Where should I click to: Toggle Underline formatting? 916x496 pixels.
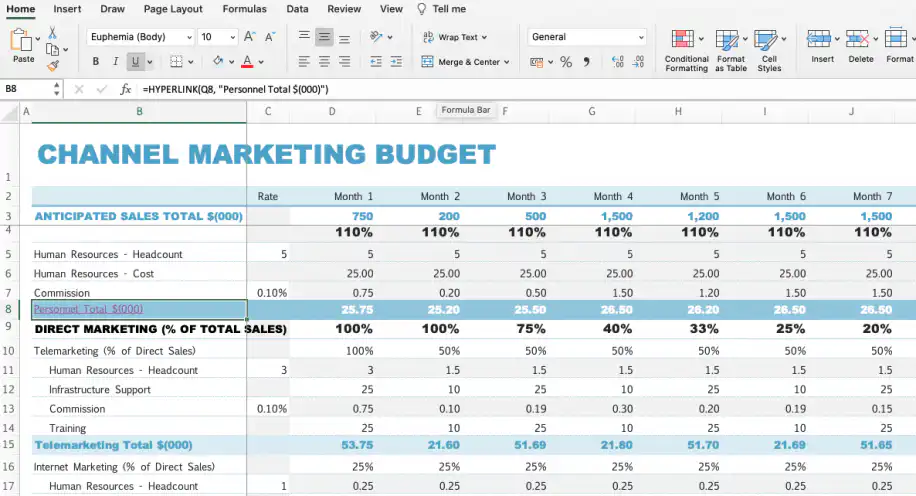pyautogui.click(x=136, y=61)
